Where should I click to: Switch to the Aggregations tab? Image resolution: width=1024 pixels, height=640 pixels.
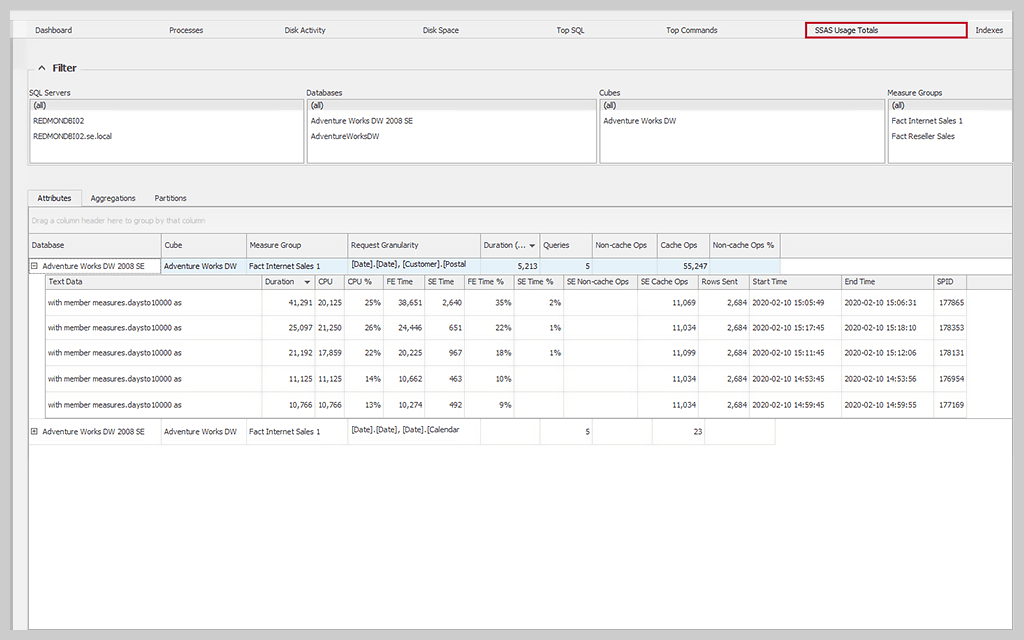(113, 198)
